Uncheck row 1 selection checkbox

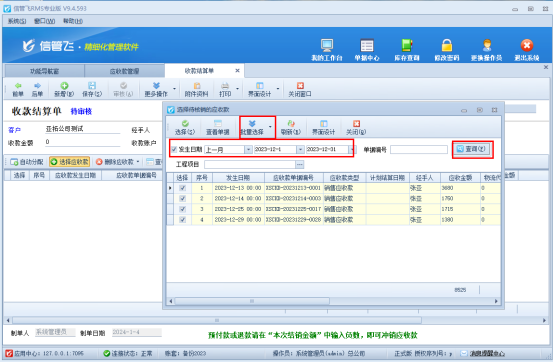click(182, 188)
